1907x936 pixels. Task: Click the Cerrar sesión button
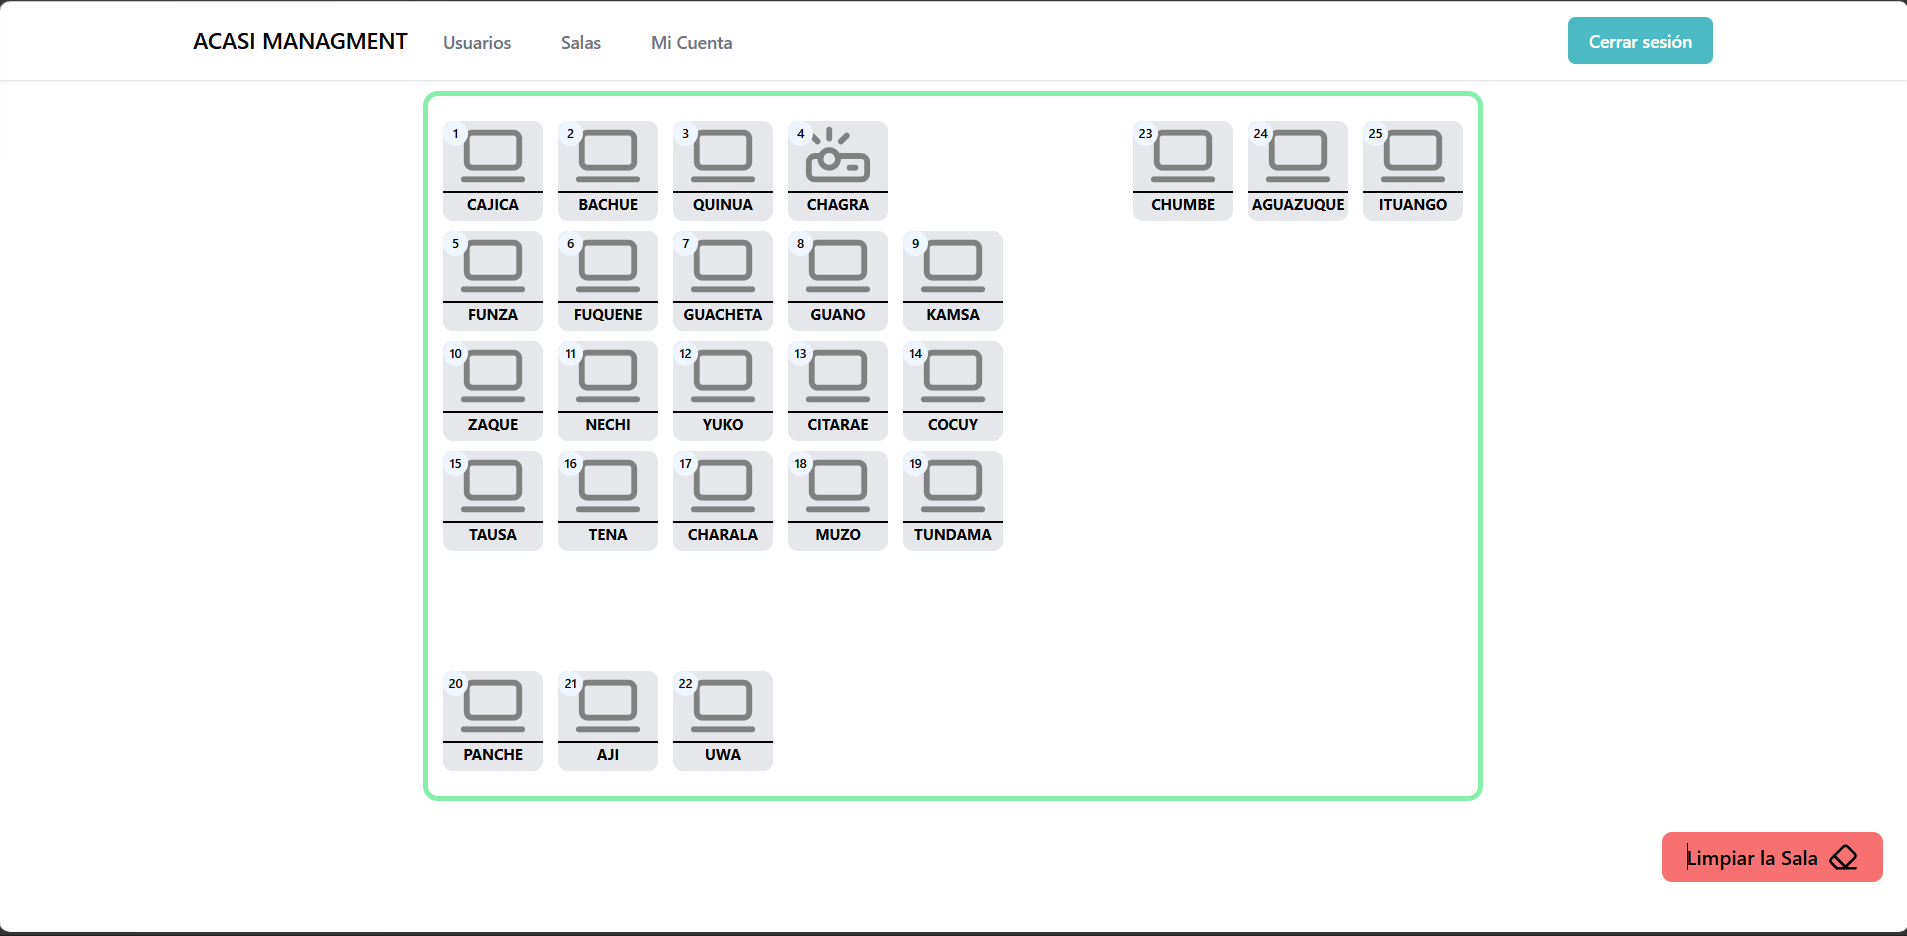[1640, 41]
